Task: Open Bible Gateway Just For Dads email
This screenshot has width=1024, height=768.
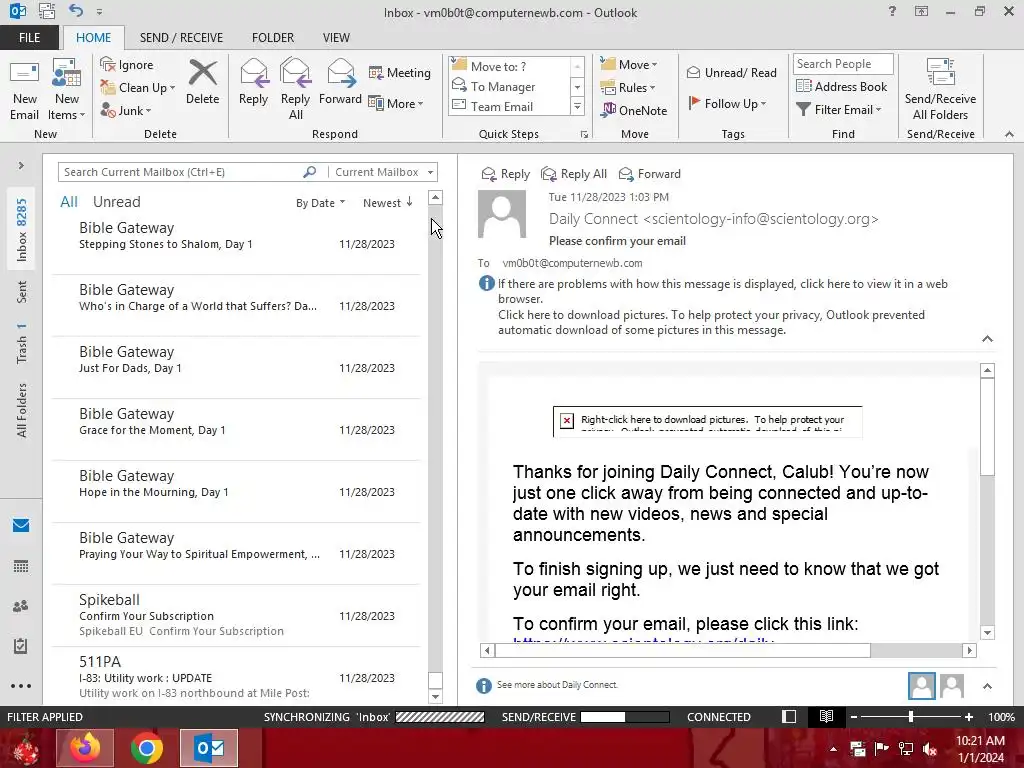Action: pos(236,367)
